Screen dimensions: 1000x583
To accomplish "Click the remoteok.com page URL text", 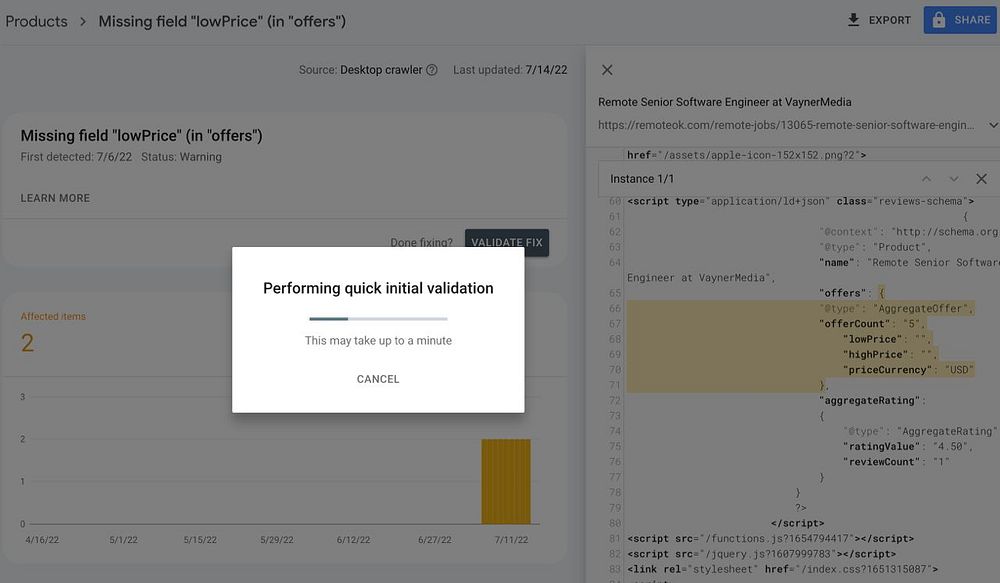I will click(x=786, y=125).
